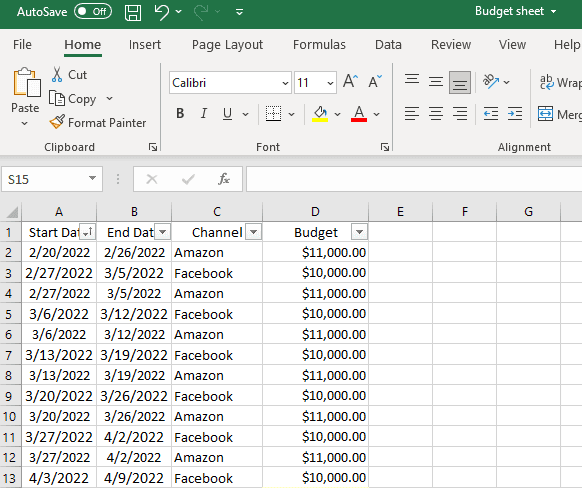Click Align Right icon

460,114
